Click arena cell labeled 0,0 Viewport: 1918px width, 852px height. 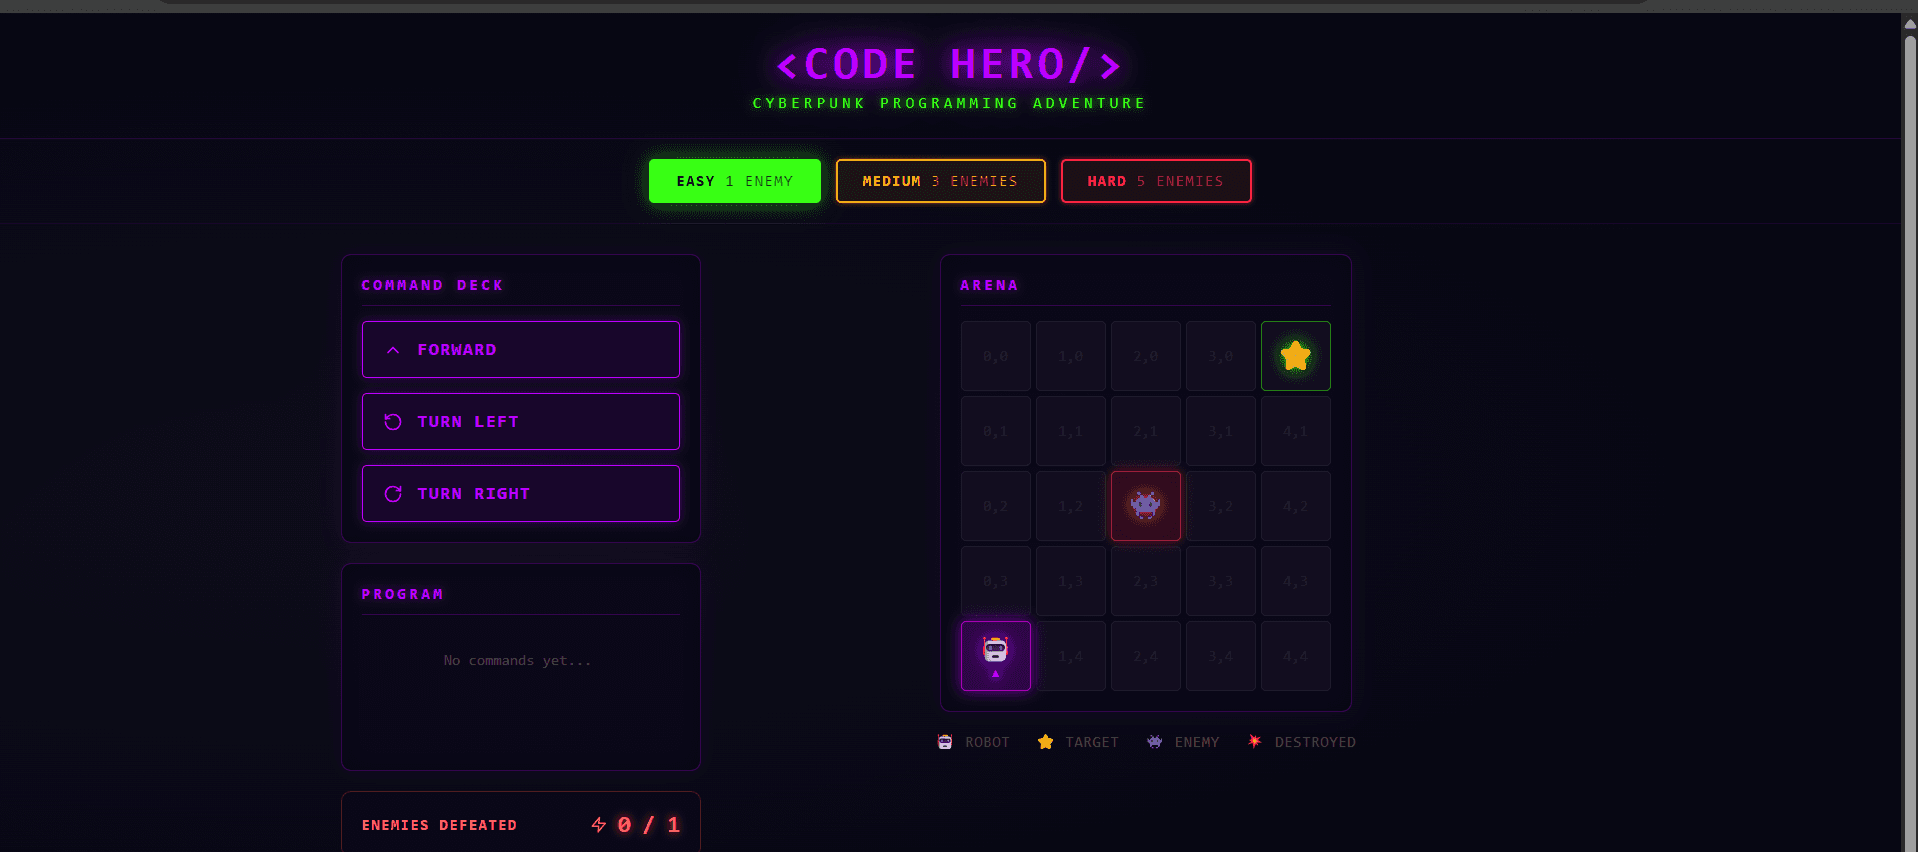(996, 356)
